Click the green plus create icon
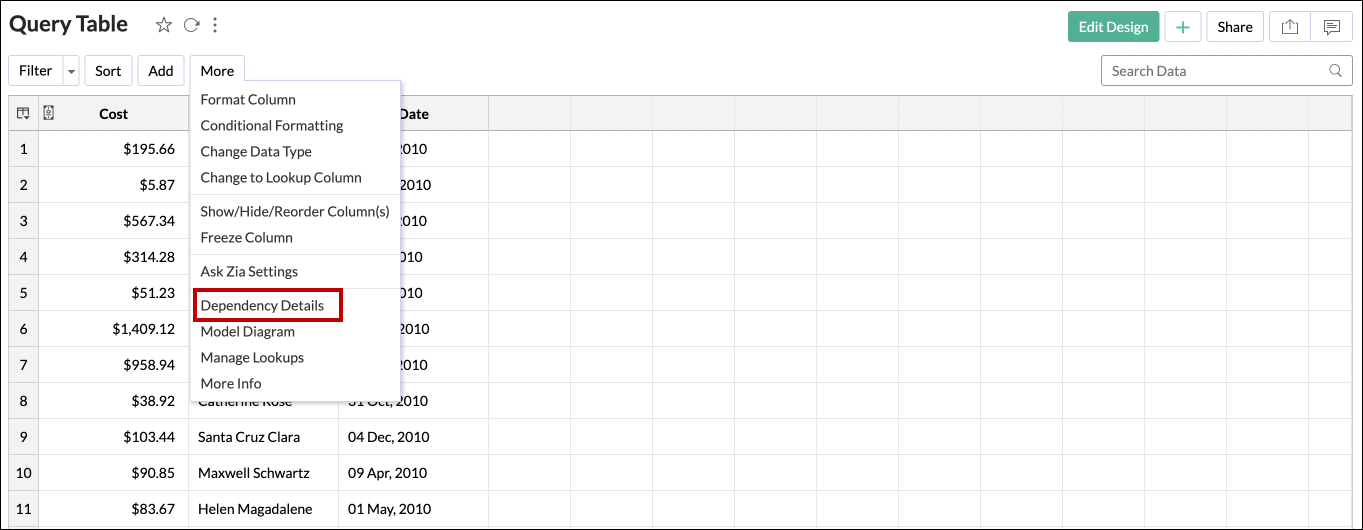The image size is (1363, 530). (1183, 27)
